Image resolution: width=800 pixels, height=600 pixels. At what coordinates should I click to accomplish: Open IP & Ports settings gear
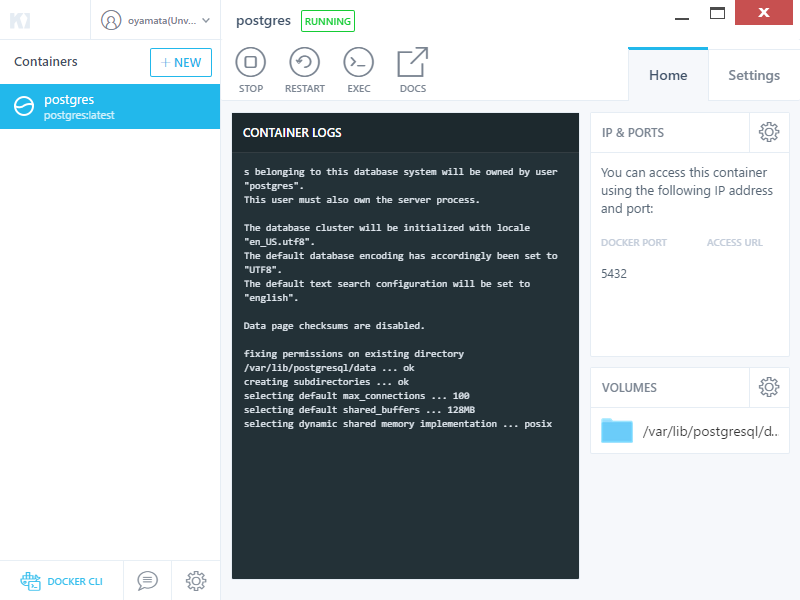tap(769, 132)
